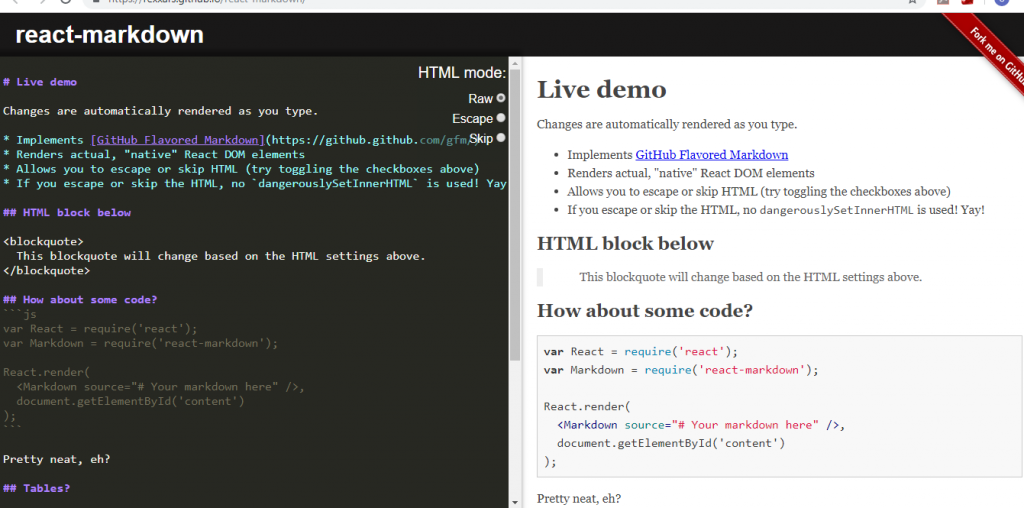Click 'Changes are automatically rendered' line in editor
This screenshot has width=1024, height=508.
pyautogui.click(x=161, y=111)
